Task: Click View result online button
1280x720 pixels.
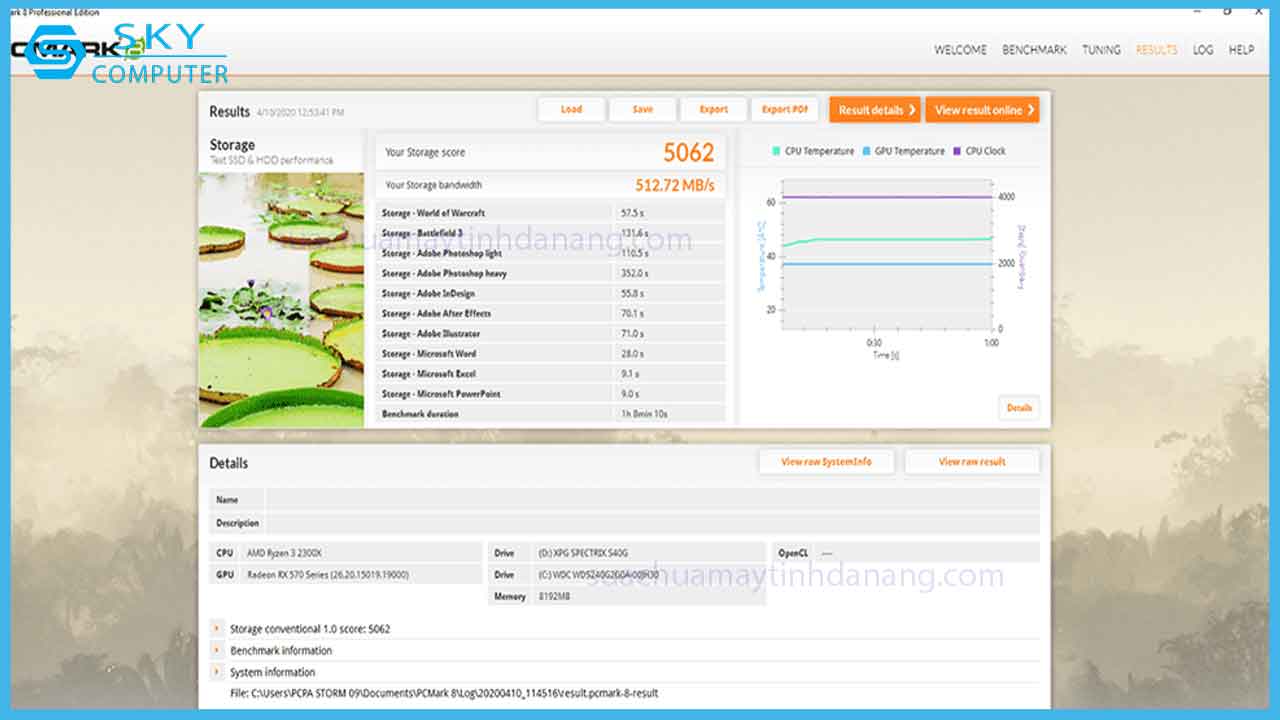Action: (982, 110)
